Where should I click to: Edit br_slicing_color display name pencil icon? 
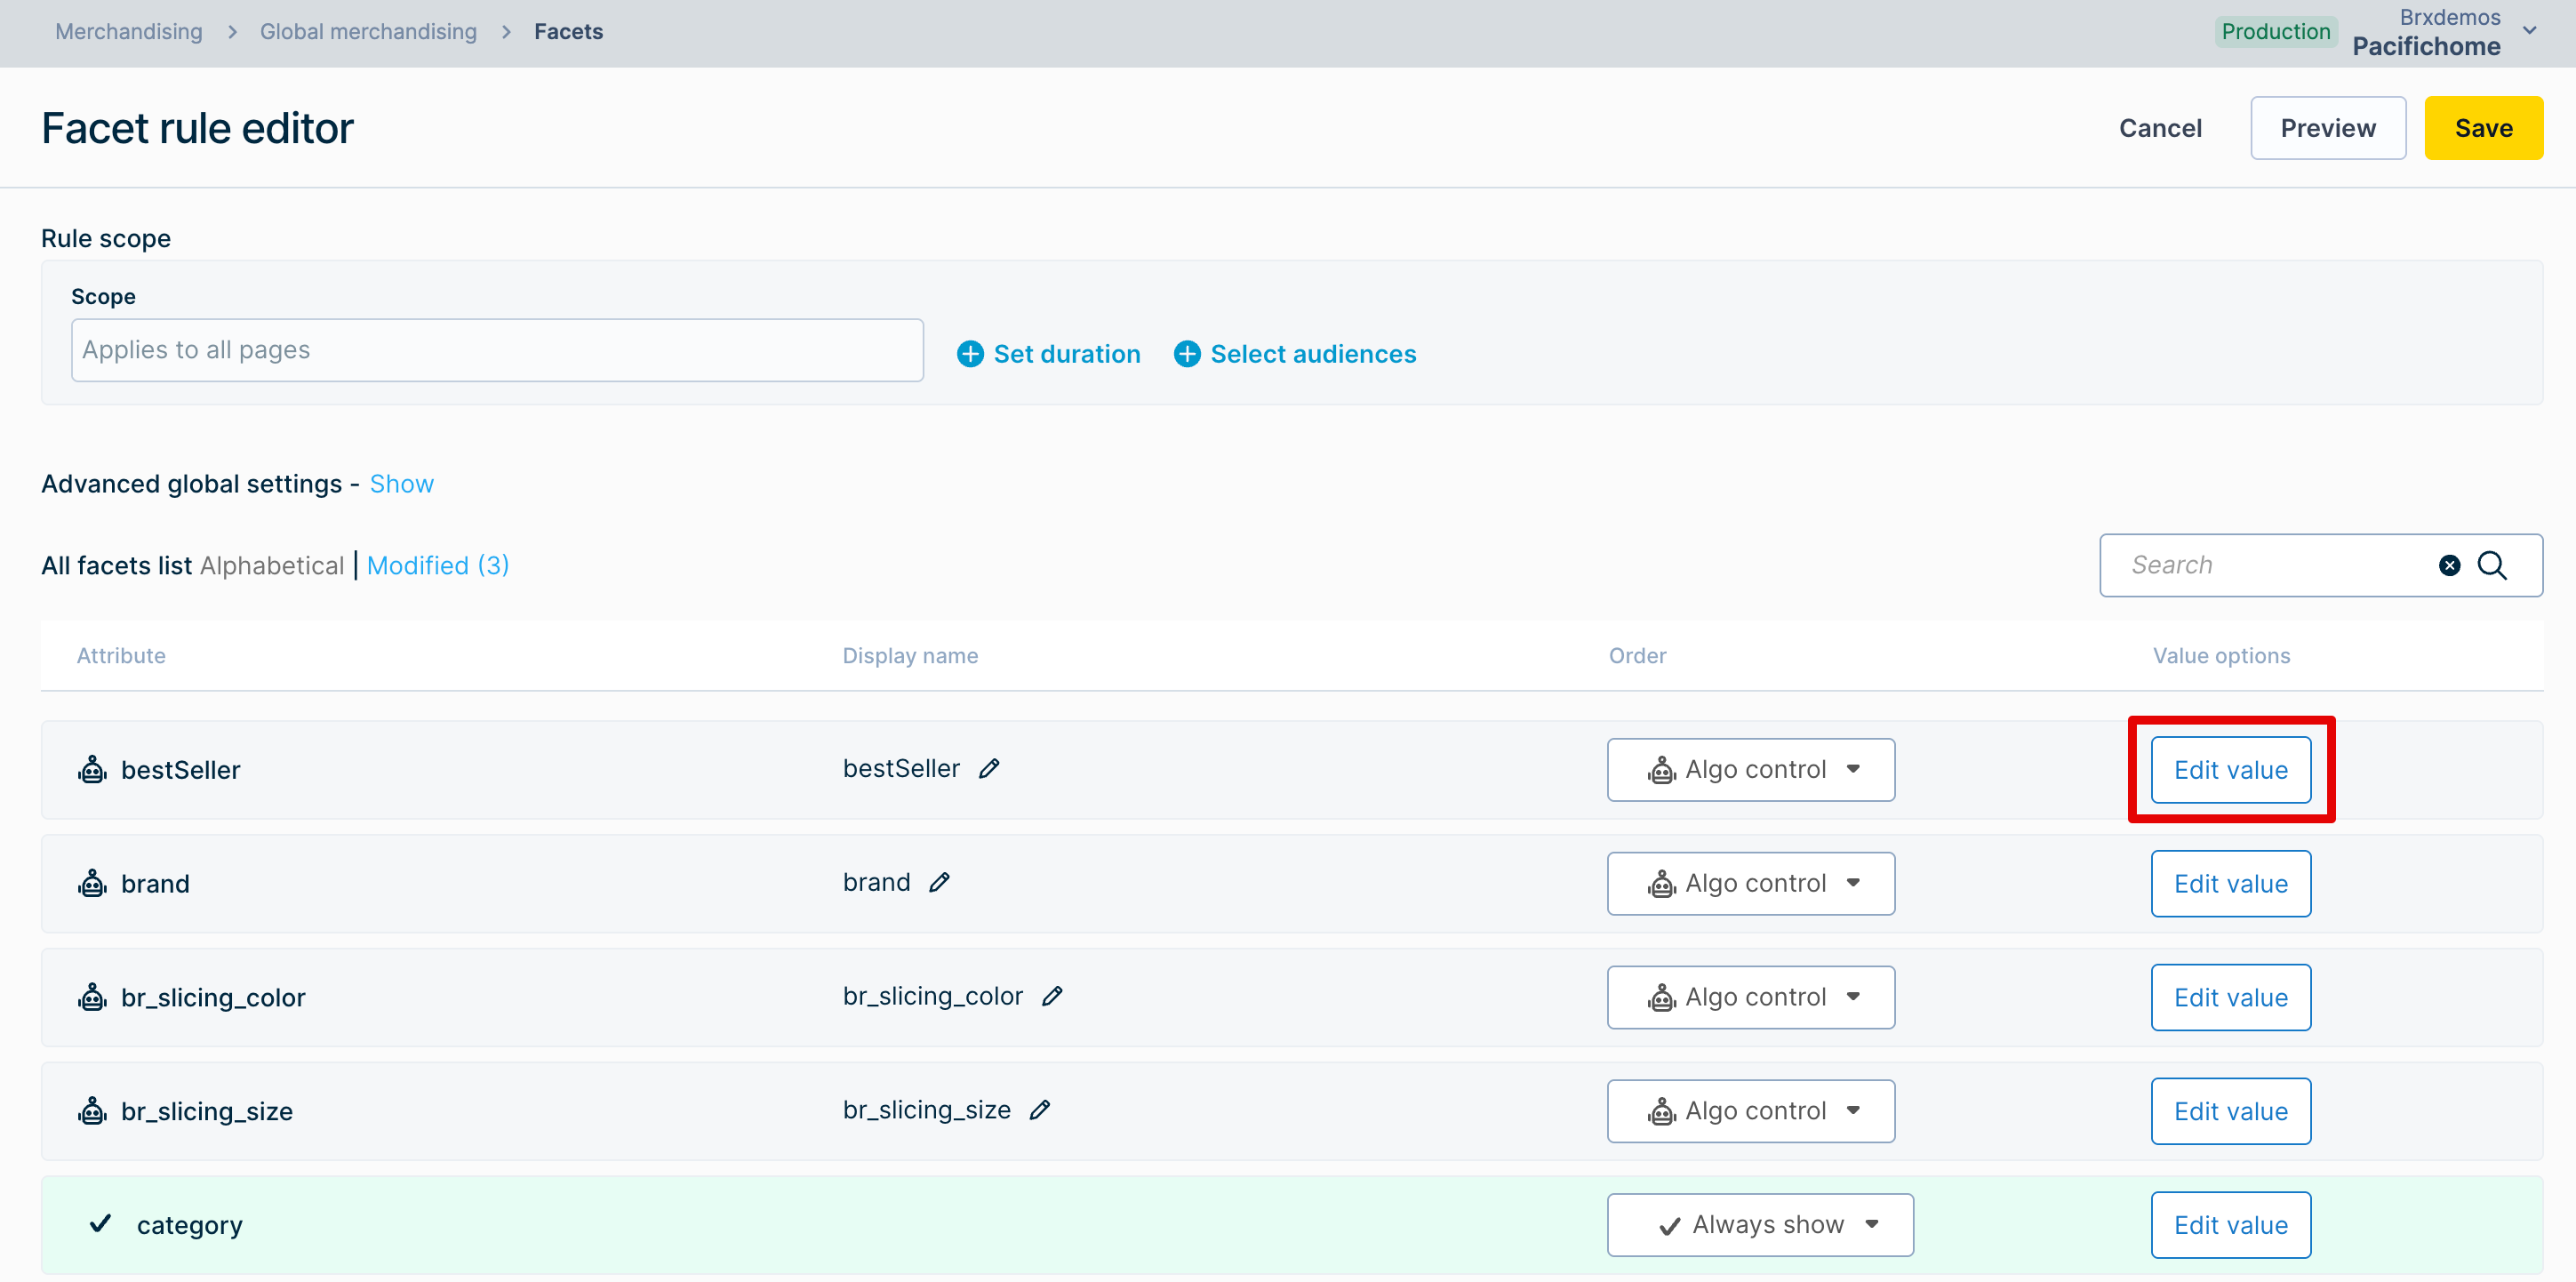(x=1052, y=996)
